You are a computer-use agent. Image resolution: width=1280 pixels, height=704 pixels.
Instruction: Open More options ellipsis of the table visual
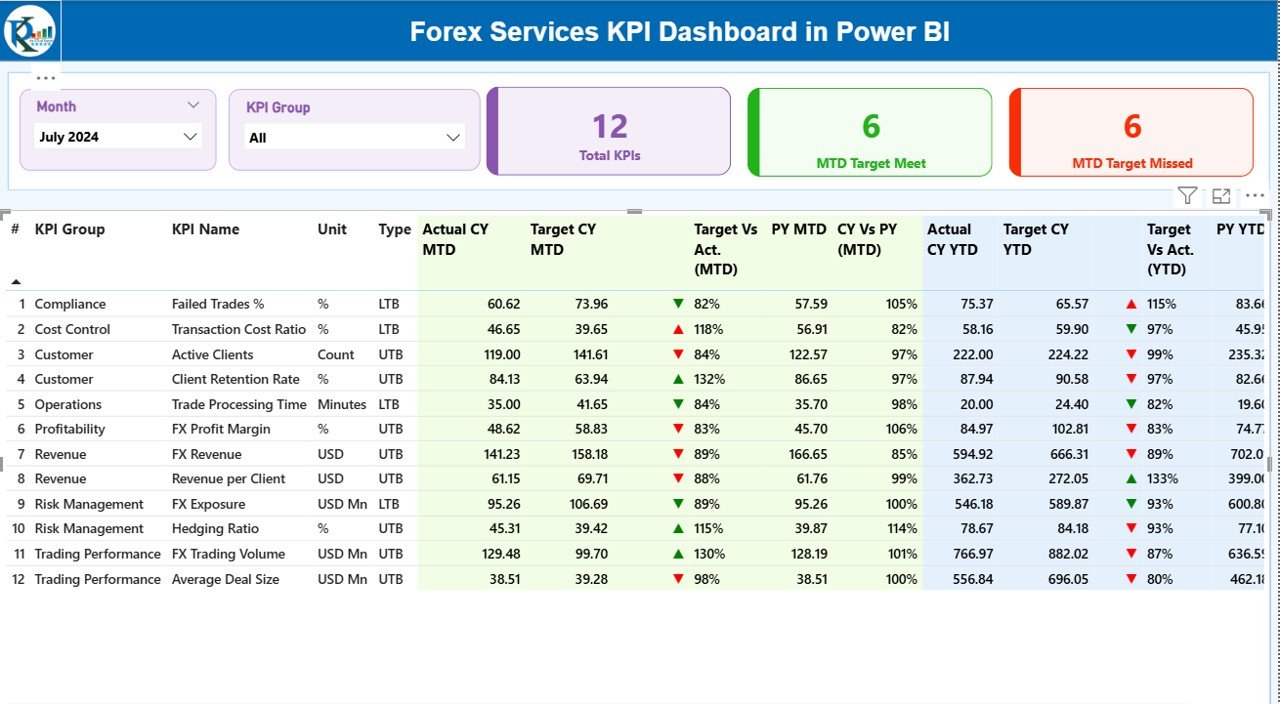coord(1254,195)
